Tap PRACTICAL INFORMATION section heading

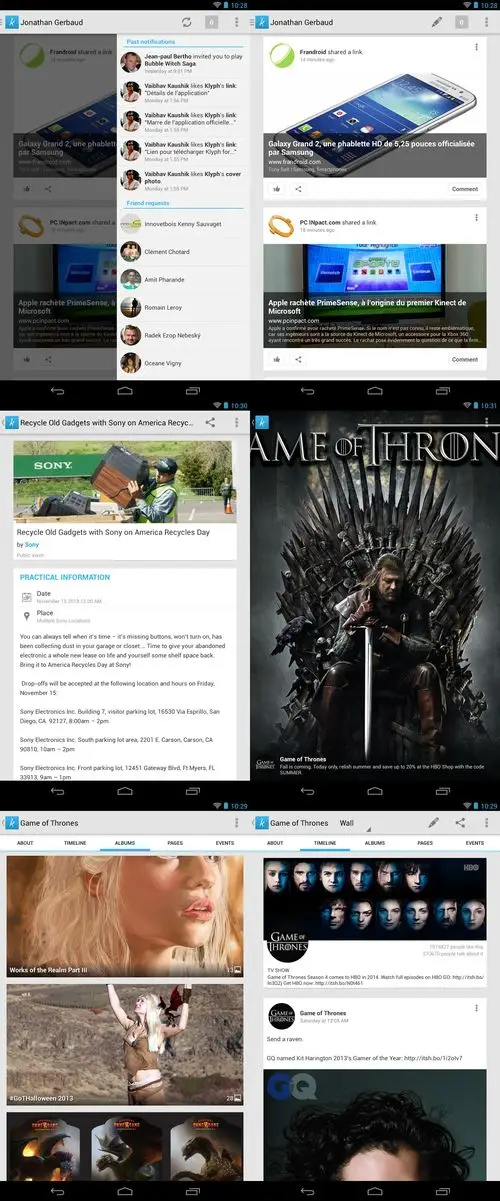tap(65, 577)
